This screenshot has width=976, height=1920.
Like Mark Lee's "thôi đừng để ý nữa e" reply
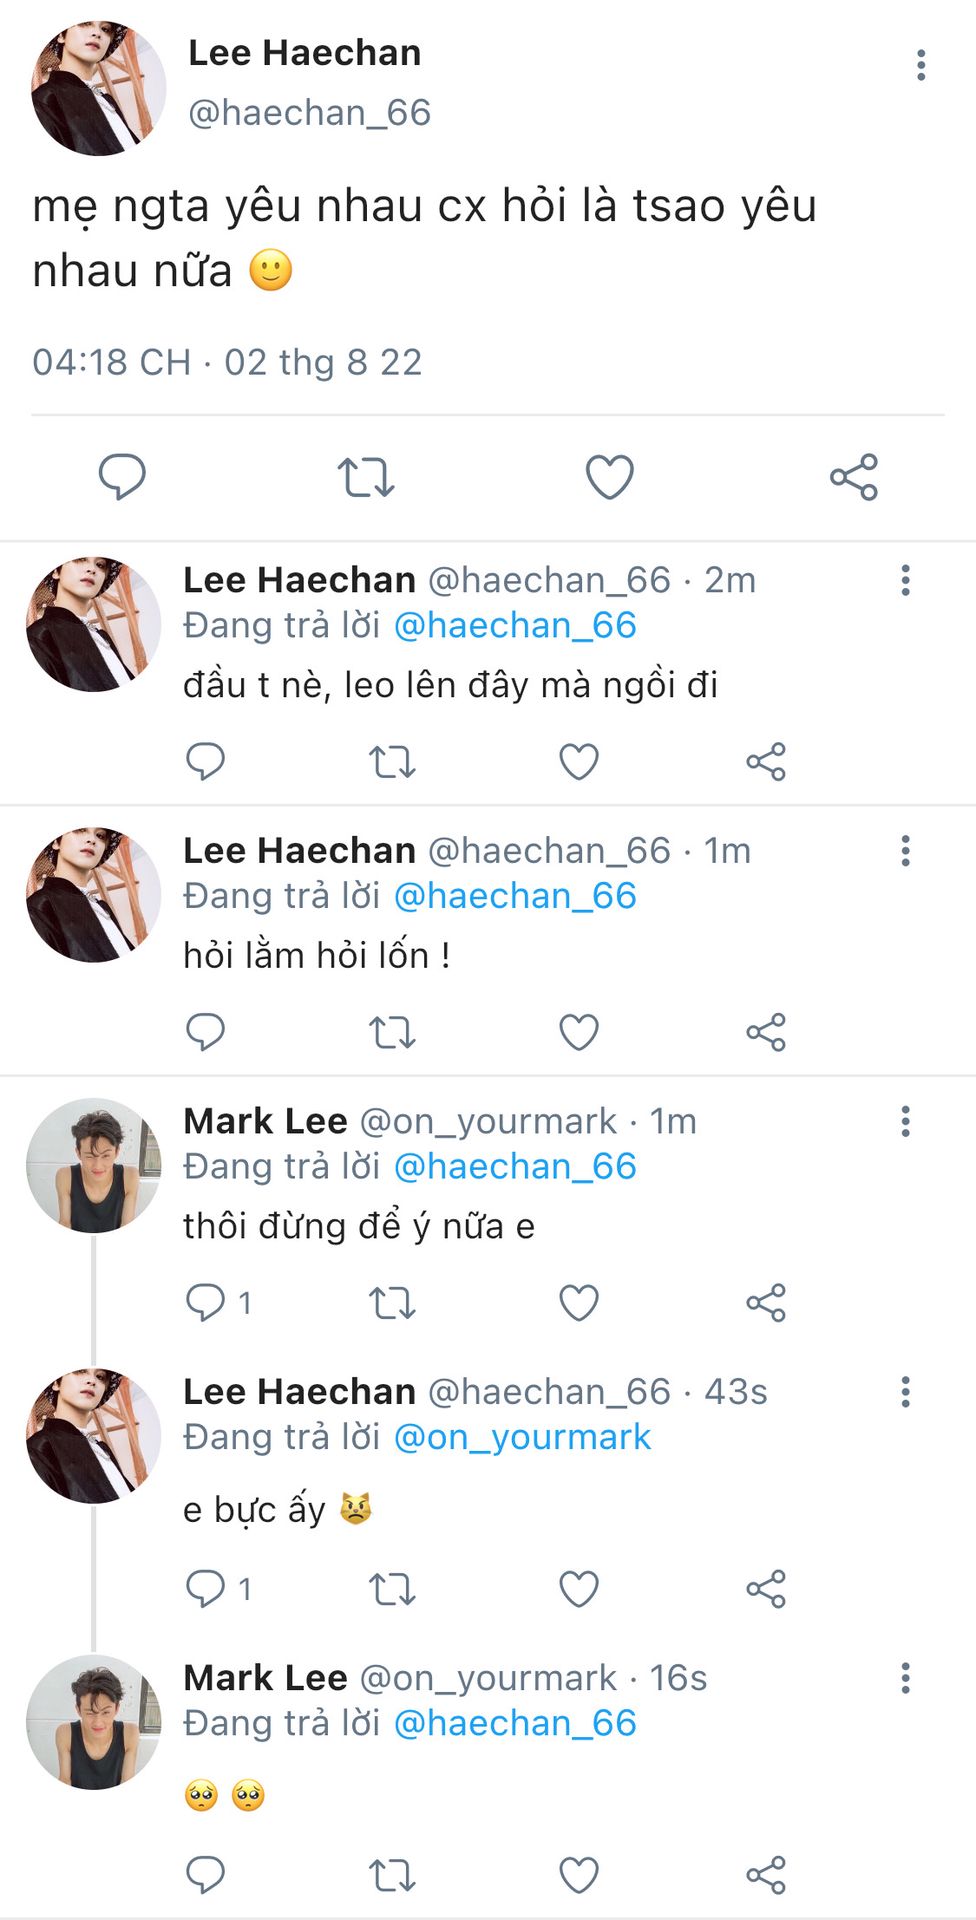point(578,1302)
